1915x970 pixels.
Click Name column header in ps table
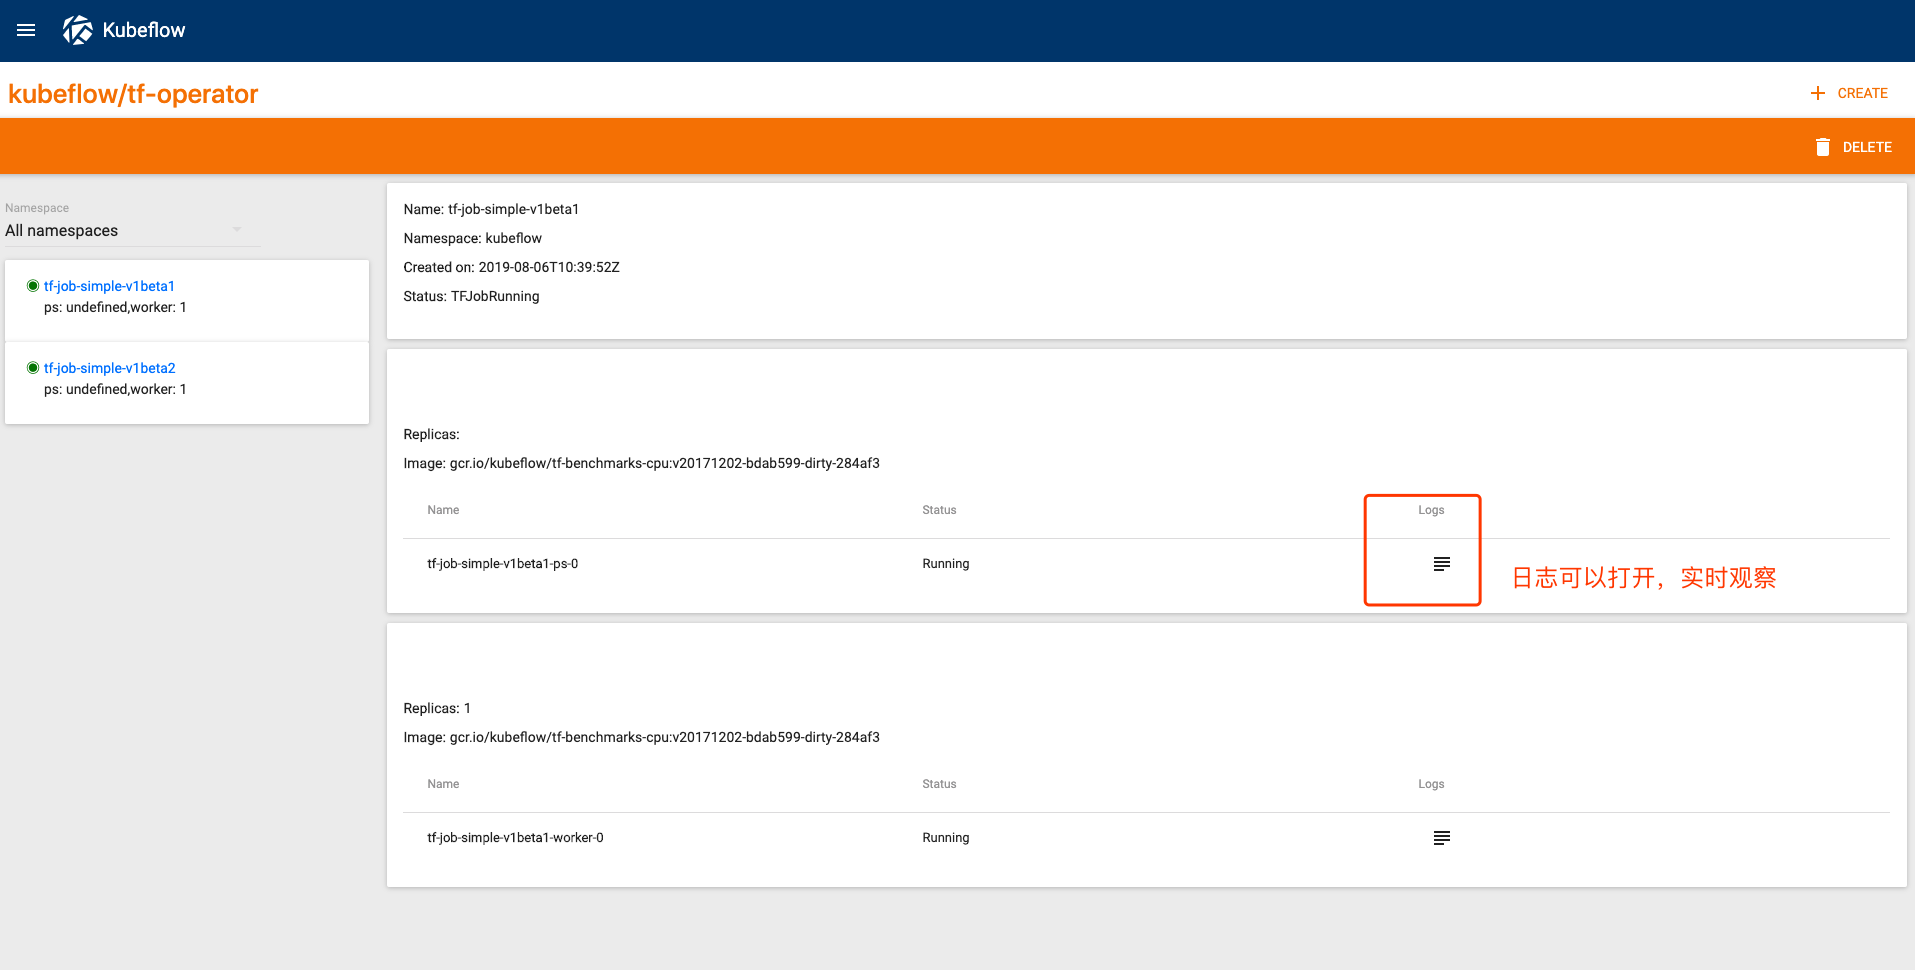point(443,510)
